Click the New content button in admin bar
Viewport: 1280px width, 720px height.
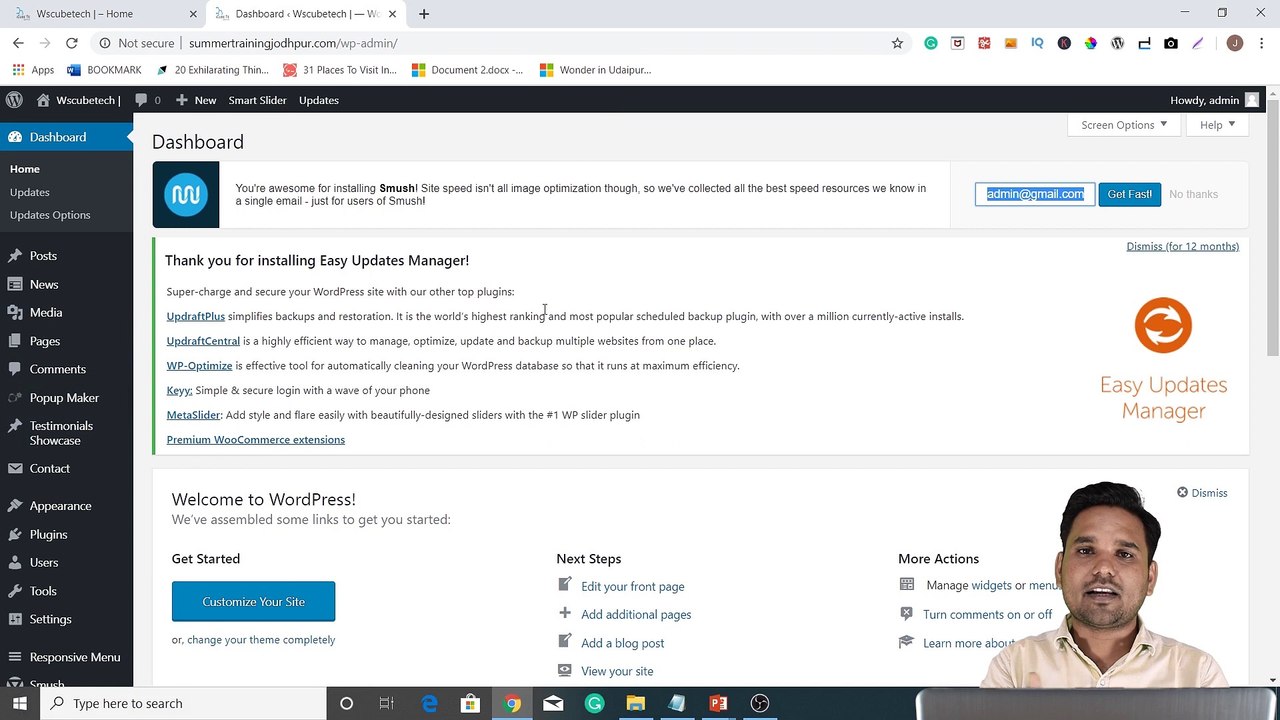[196, 100]
